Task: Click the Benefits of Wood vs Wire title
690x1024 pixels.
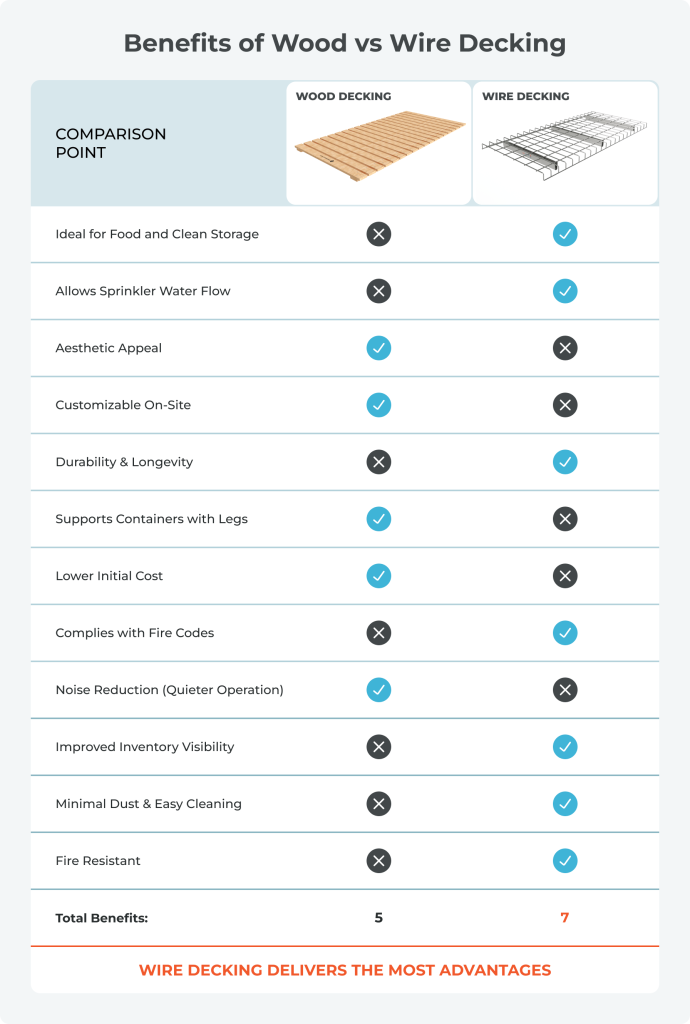Action: [x=345, y=43]
